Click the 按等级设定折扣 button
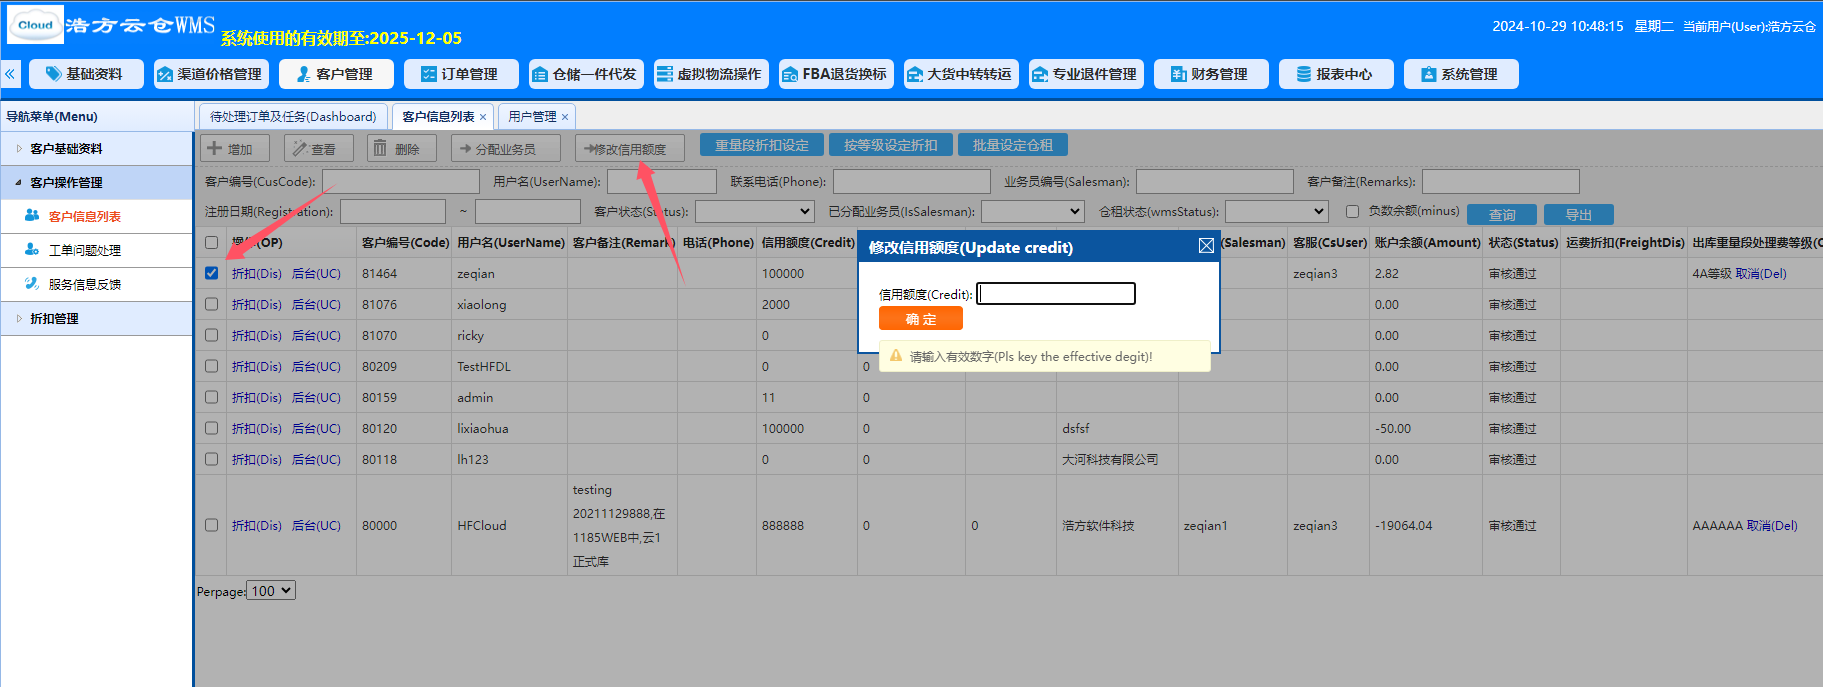Viewport: 1823px width, 687px height. click(890, 145)
